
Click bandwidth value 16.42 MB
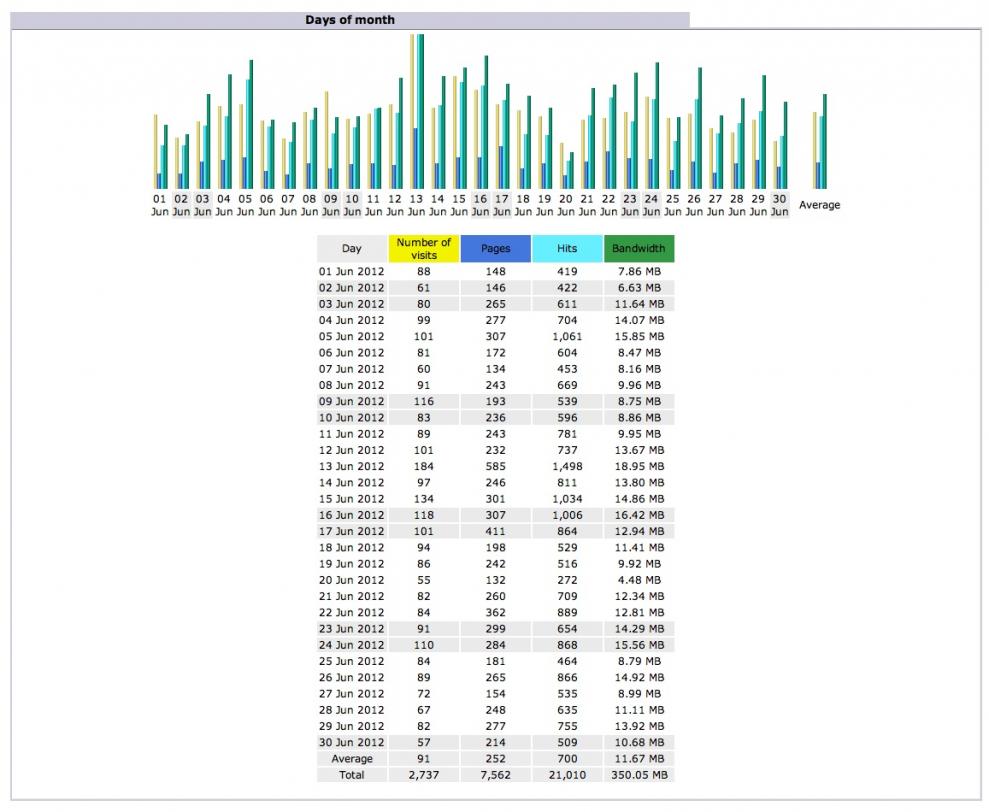click(x=639, y=515)
